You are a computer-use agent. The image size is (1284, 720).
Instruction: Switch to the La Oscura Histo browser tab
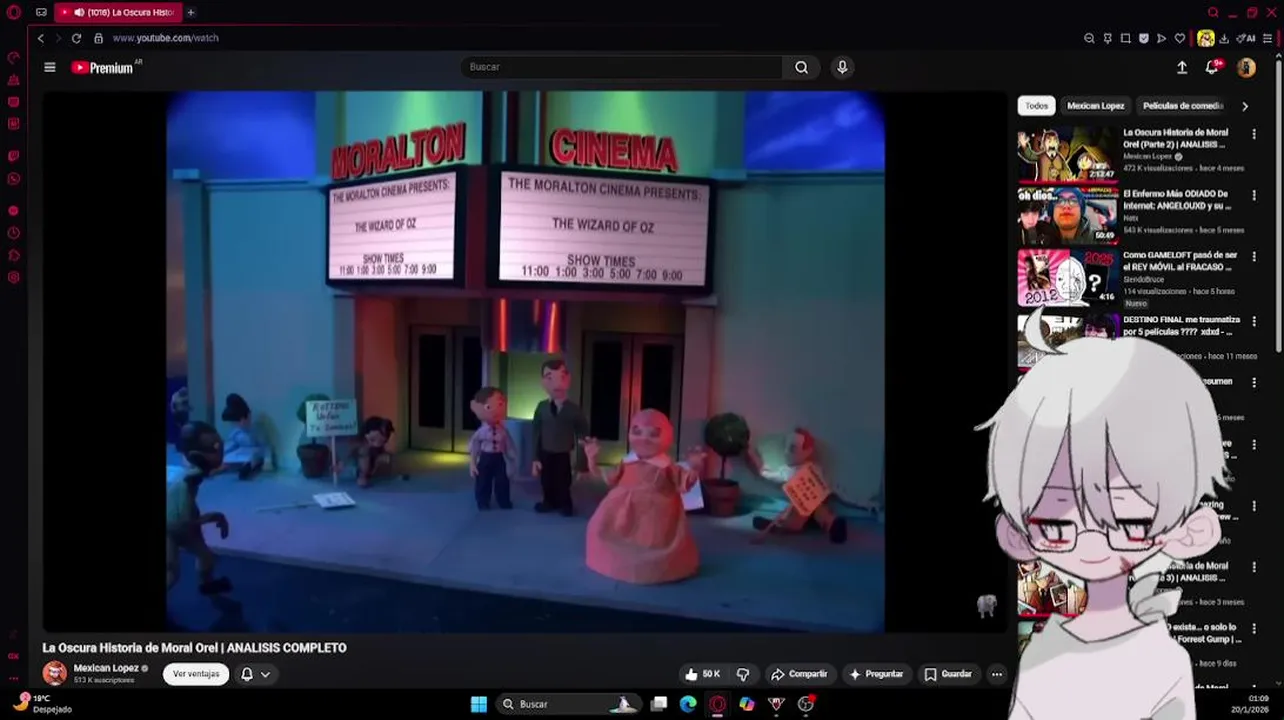click(118, 12)
